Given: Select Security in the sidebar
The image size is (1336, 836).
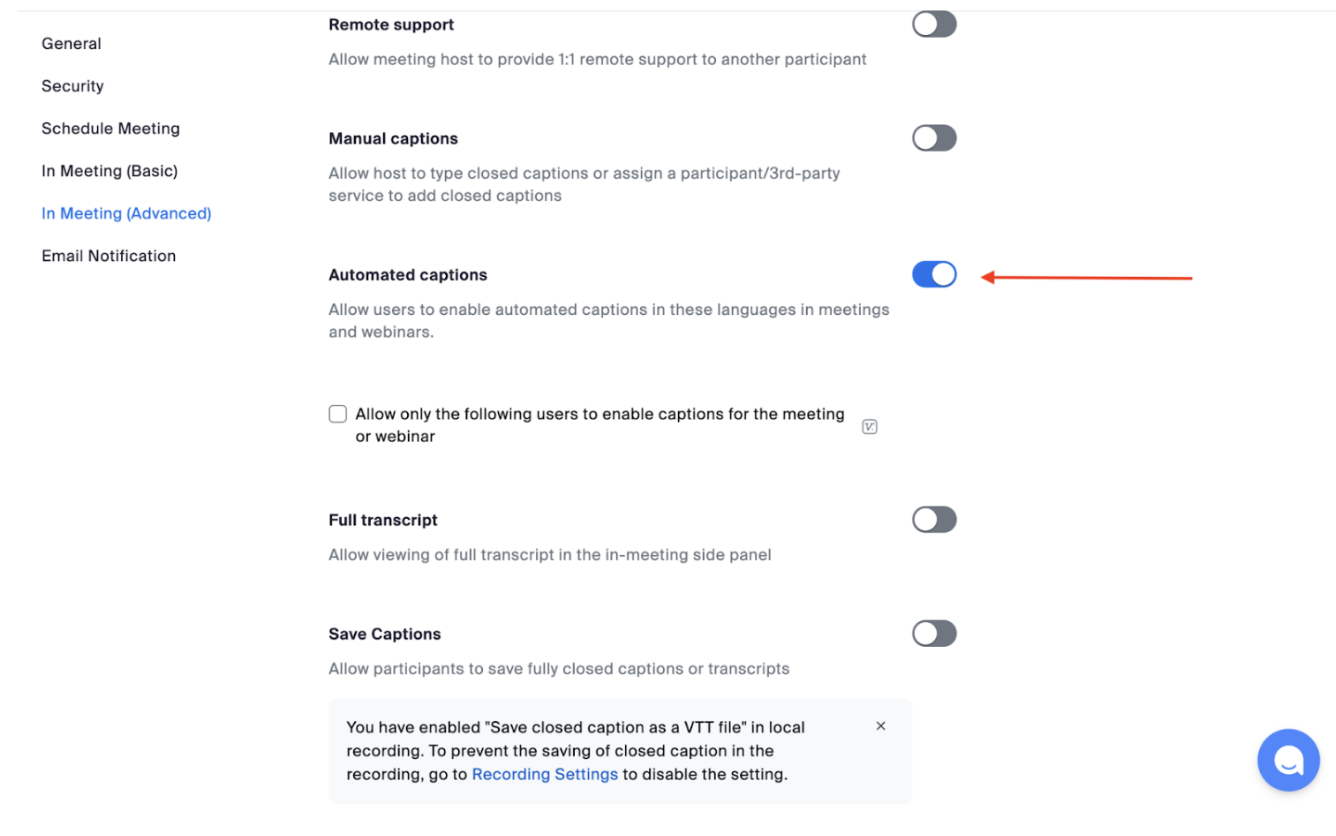Looking at the screenshot, I should [72, 86].
